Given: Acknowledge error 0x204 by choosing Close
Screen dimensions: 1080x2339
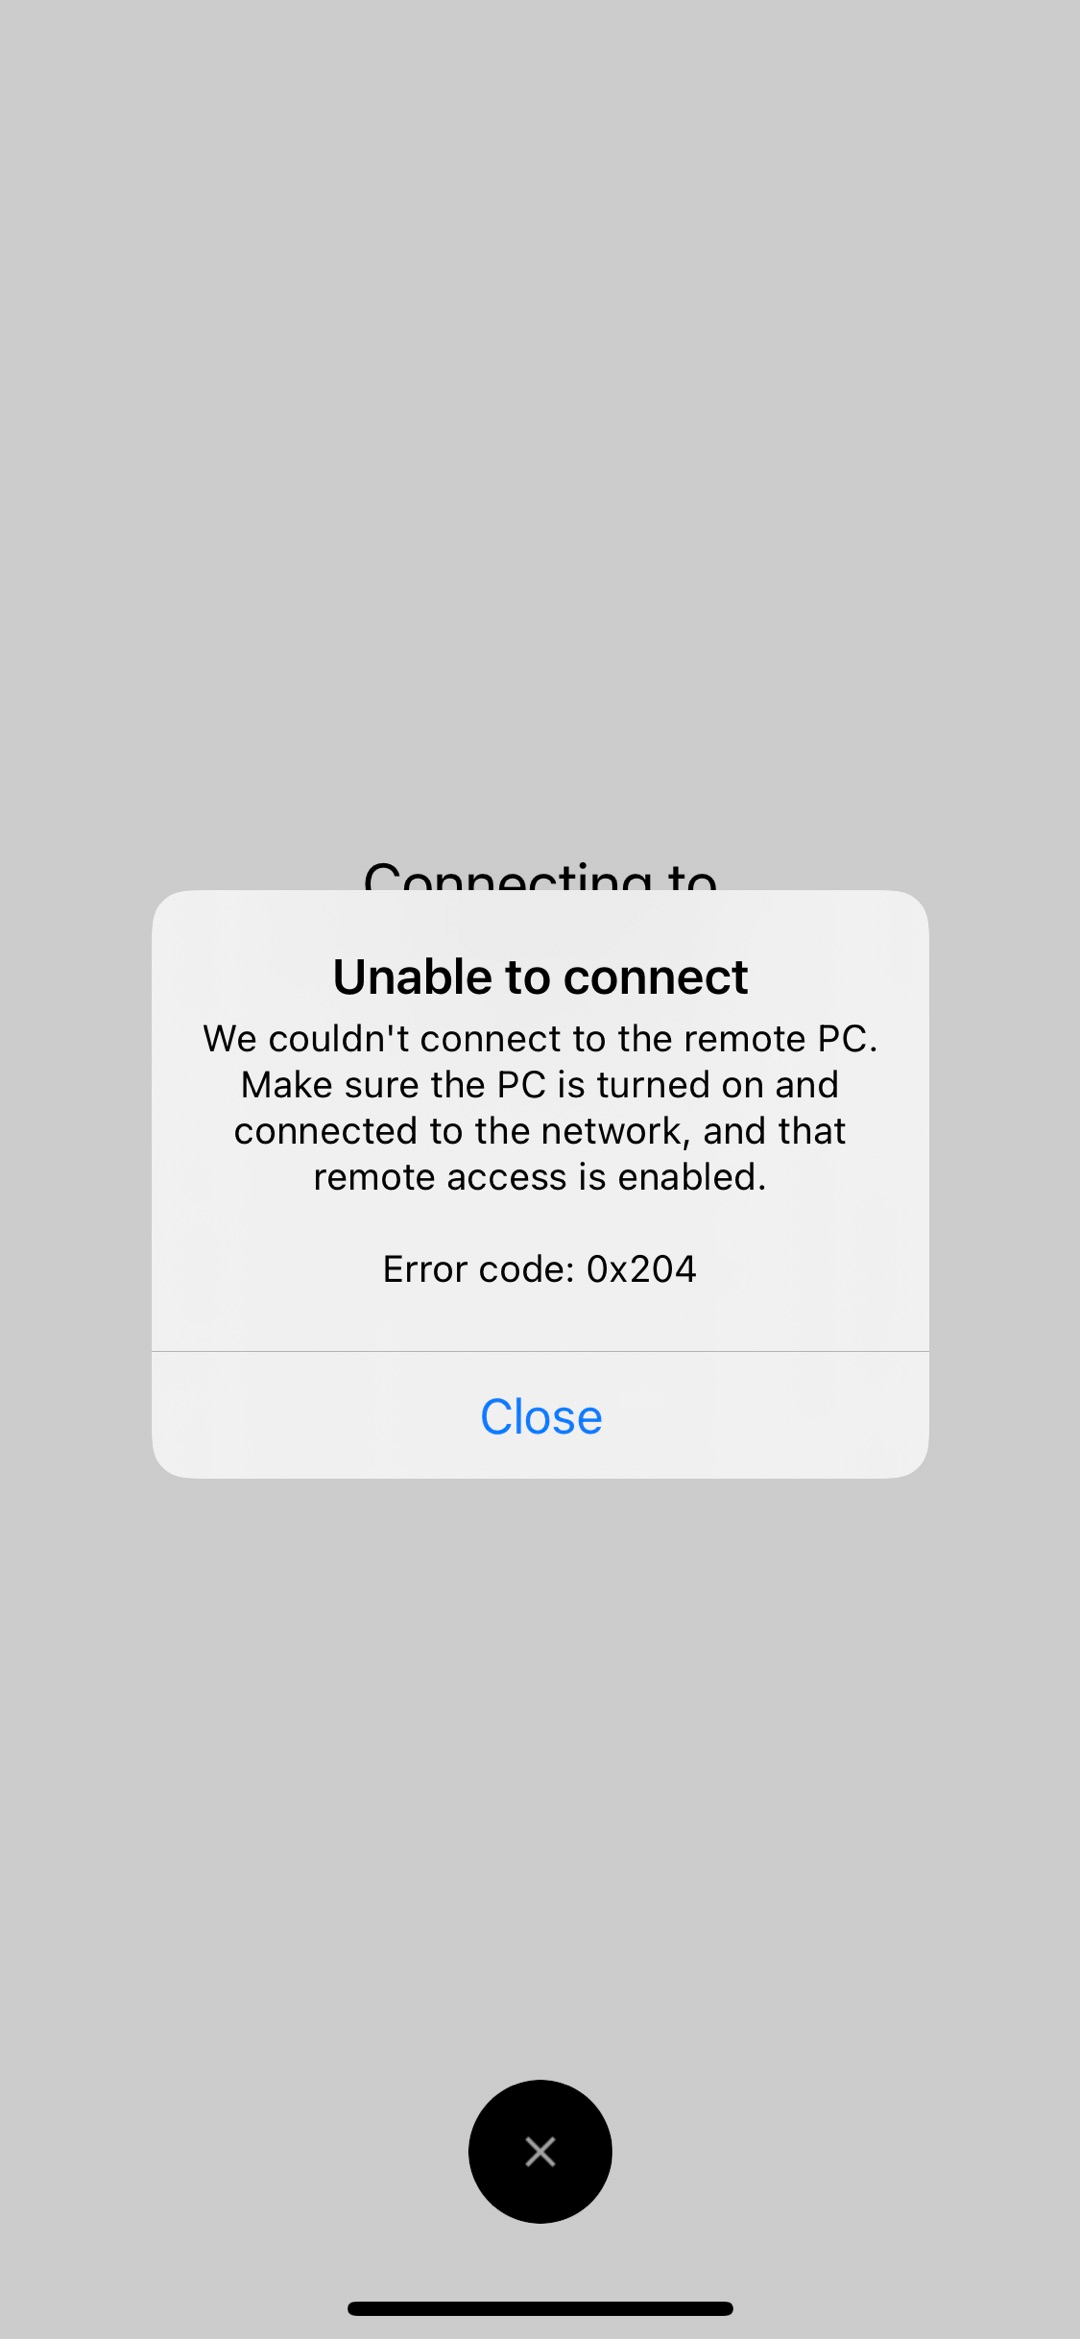Looking at the screenshot, I should tap(540, 1415).
